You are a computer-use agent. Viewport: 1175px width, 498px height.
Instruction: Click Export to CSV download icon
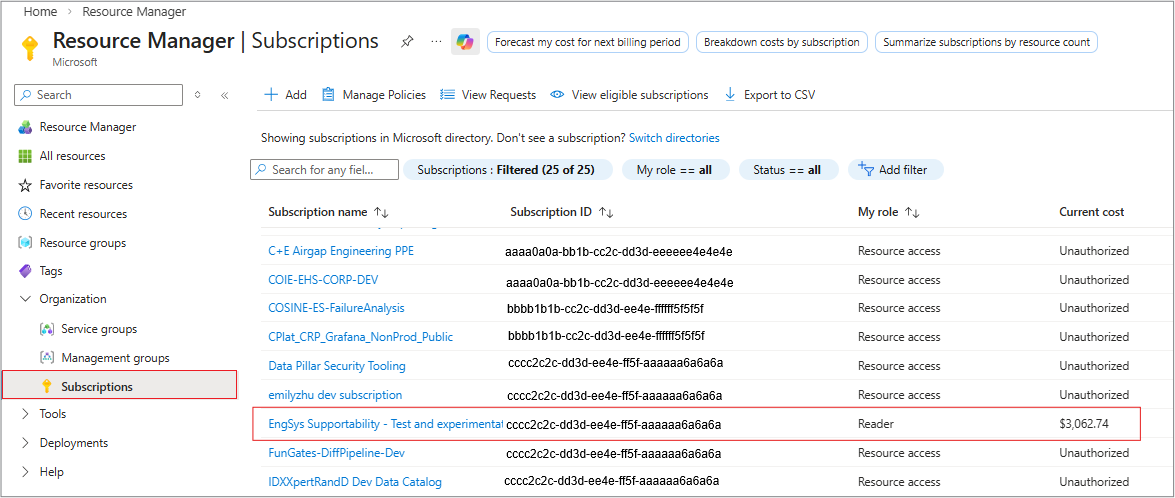tap(730, 95)
